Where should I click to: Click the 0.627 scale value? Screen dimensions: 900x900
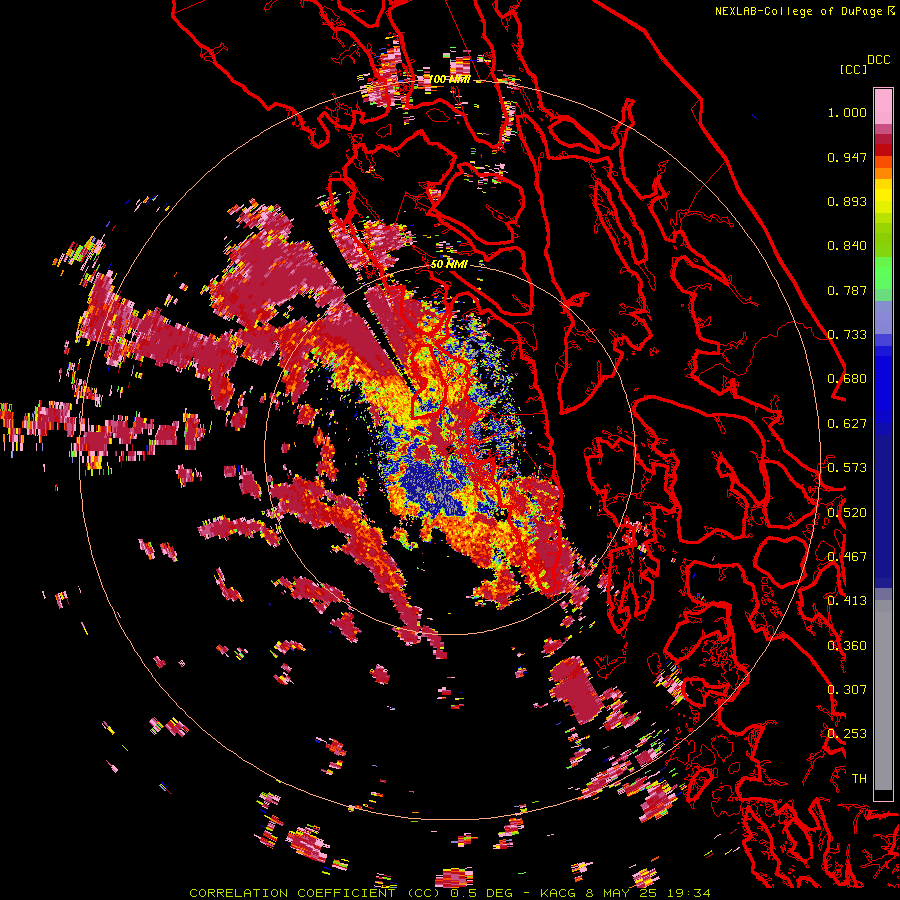pos(847,424)
